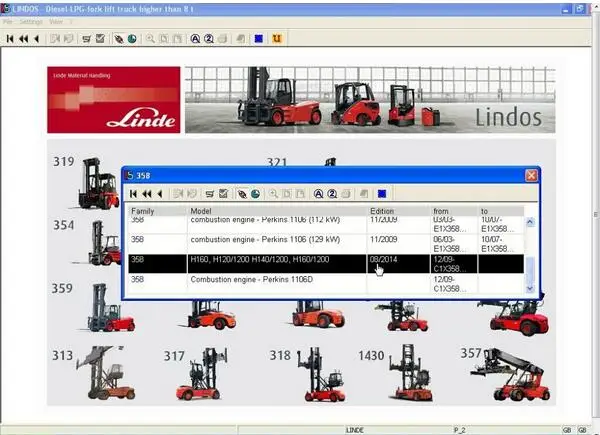
Task: Click the checklist icon in main toolbar
Action: coord(100,39)
